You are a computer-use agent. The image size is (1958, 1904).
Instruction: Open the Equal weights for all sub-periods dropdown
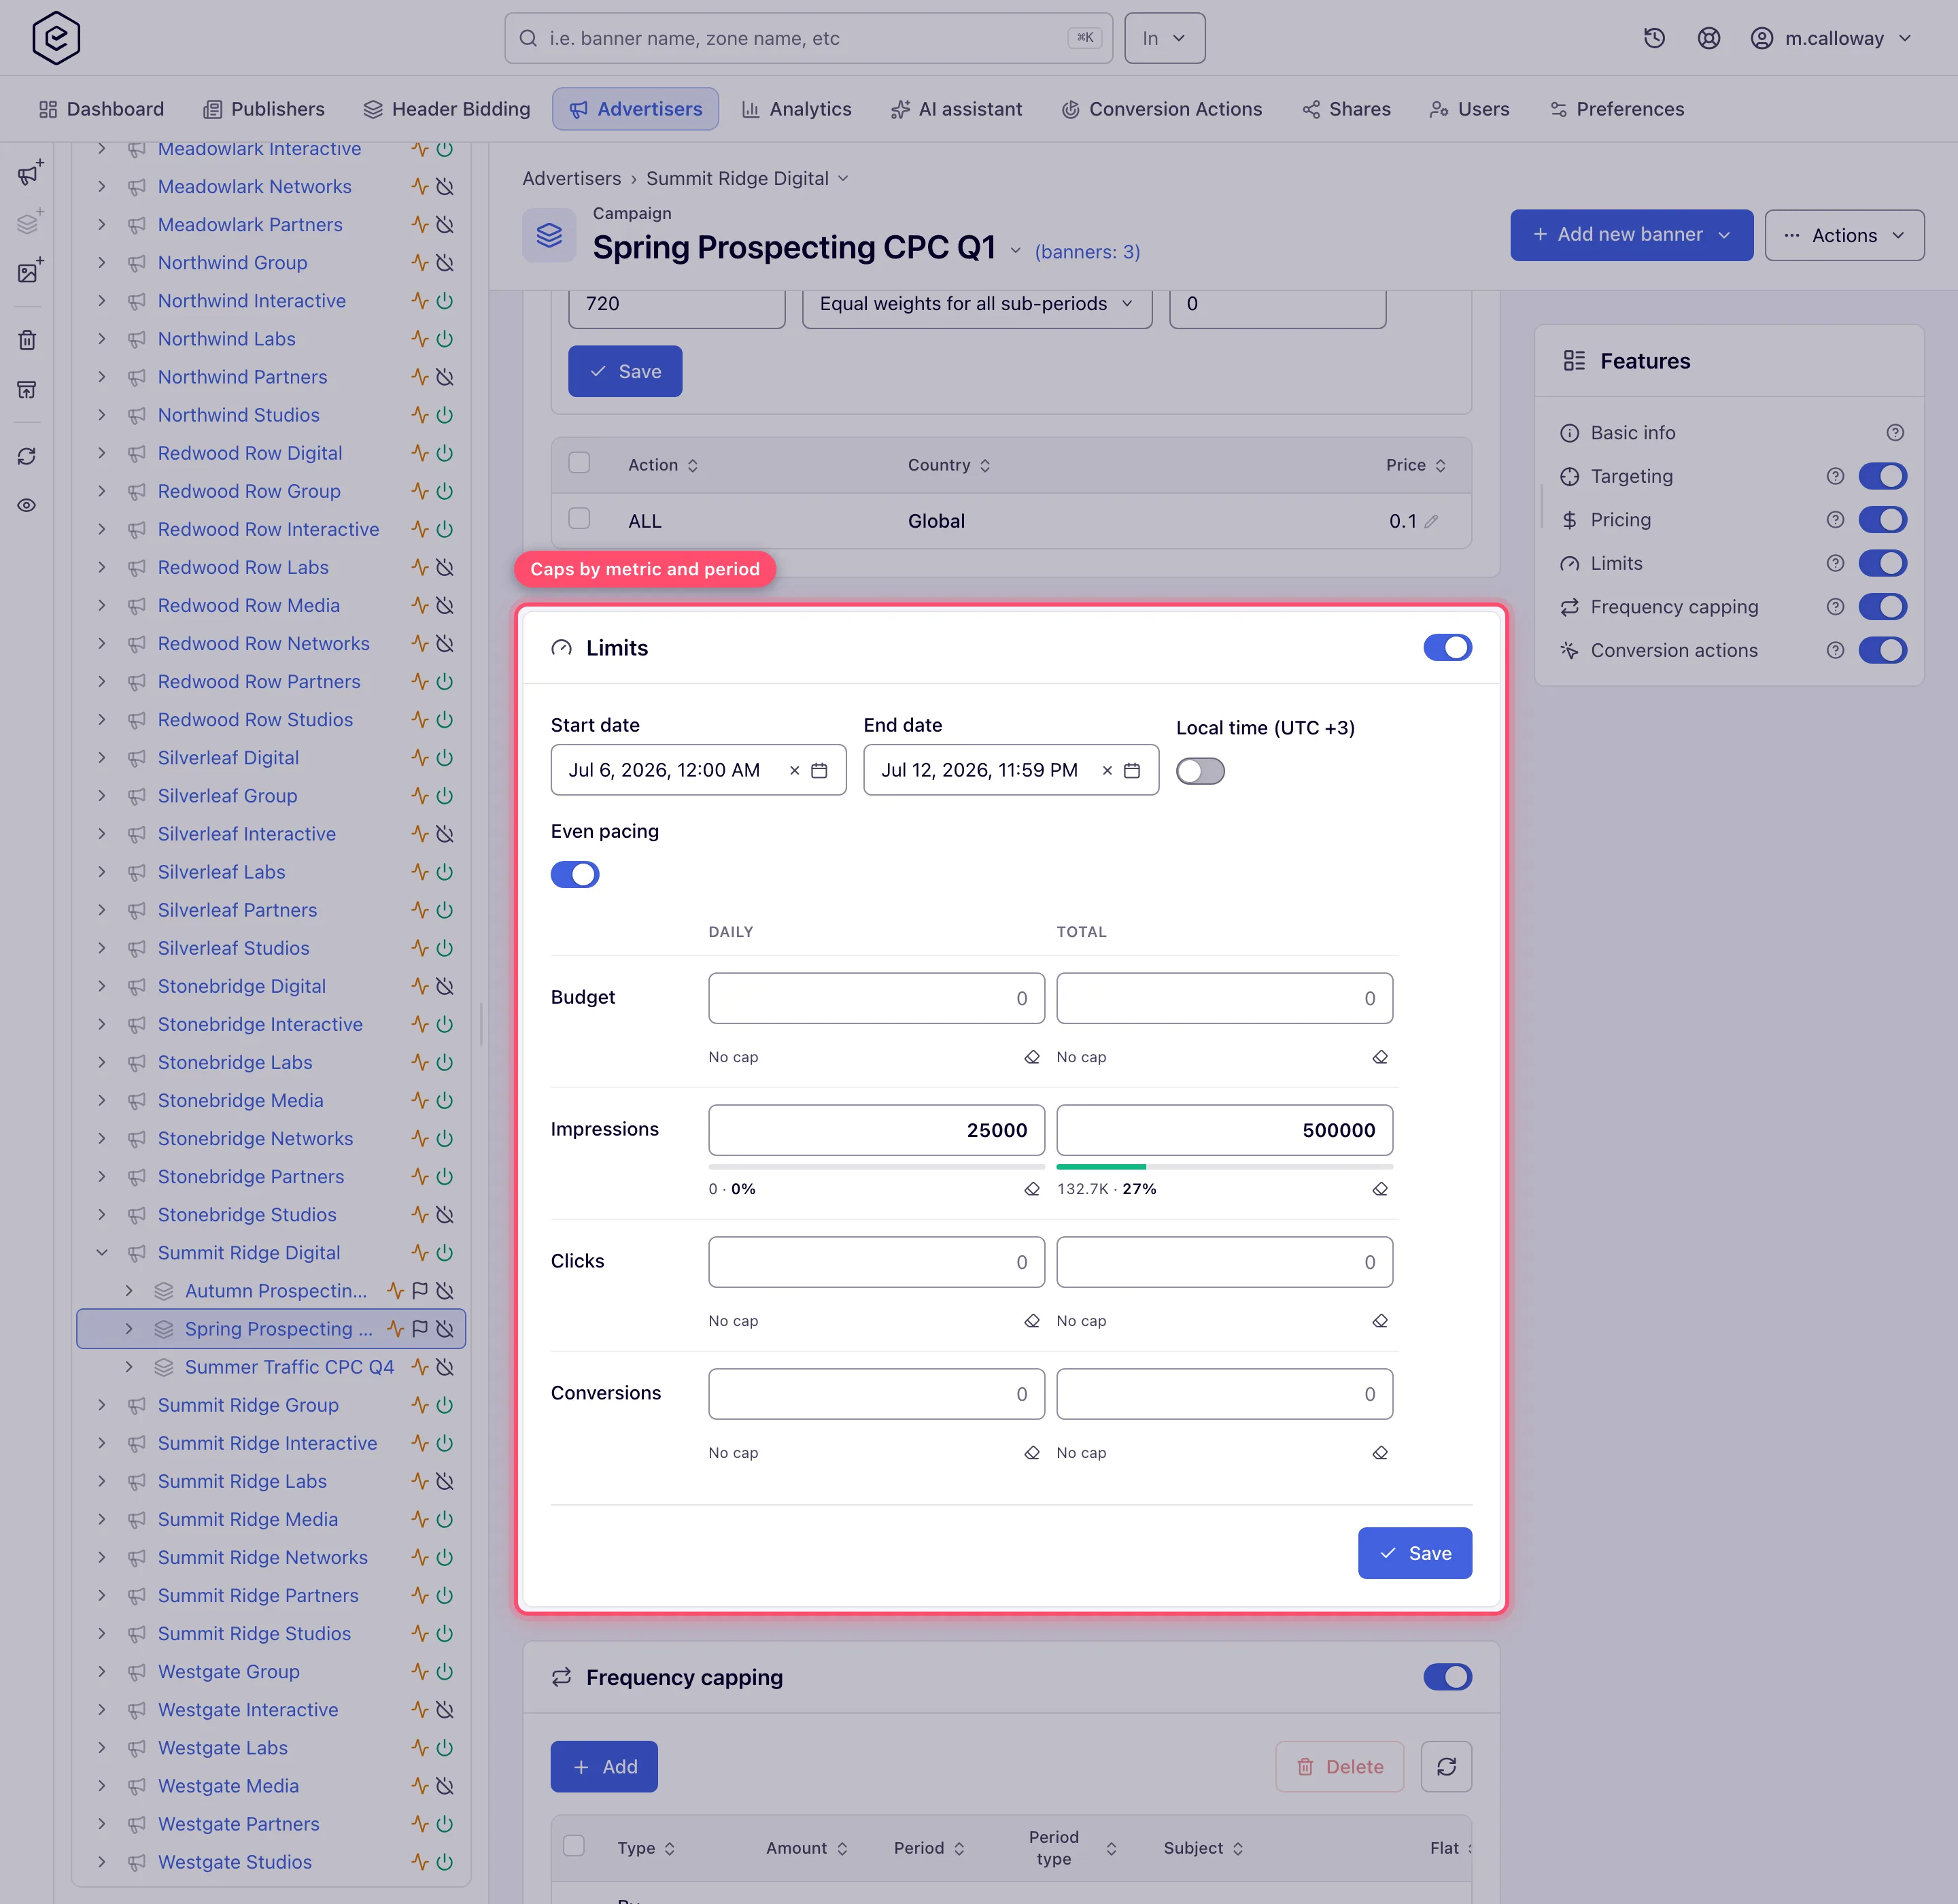click(977, 304)
